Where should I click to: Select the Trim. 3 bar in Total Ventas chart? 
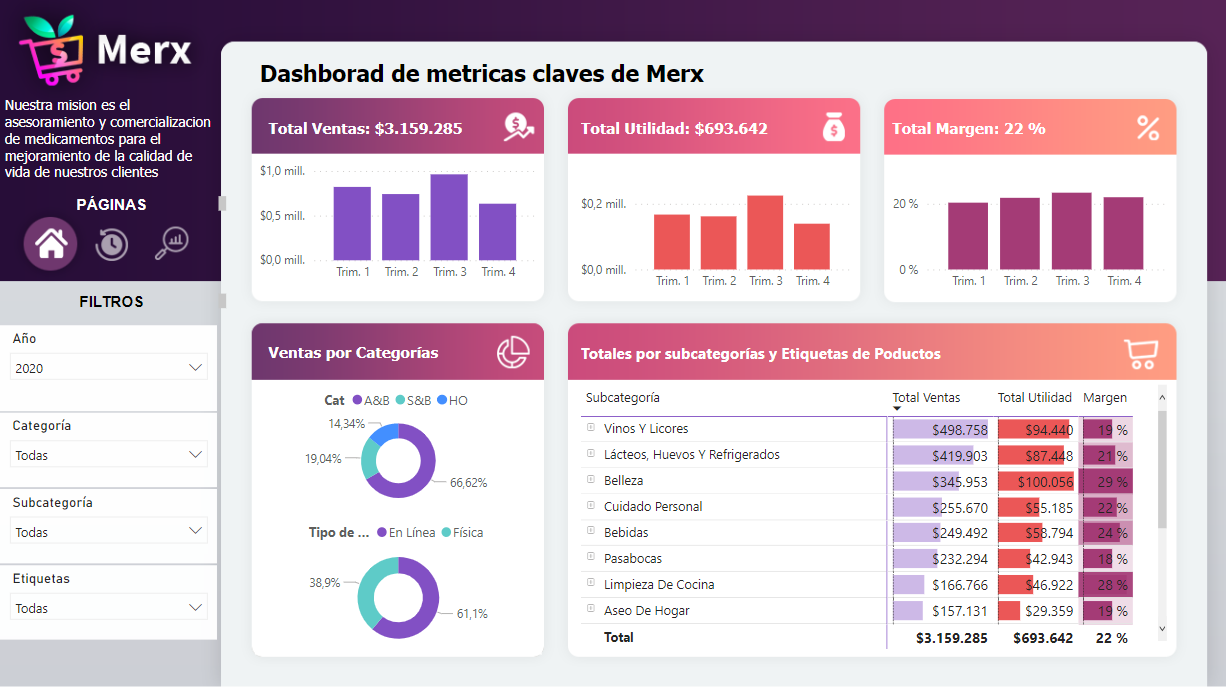[449, 217]
